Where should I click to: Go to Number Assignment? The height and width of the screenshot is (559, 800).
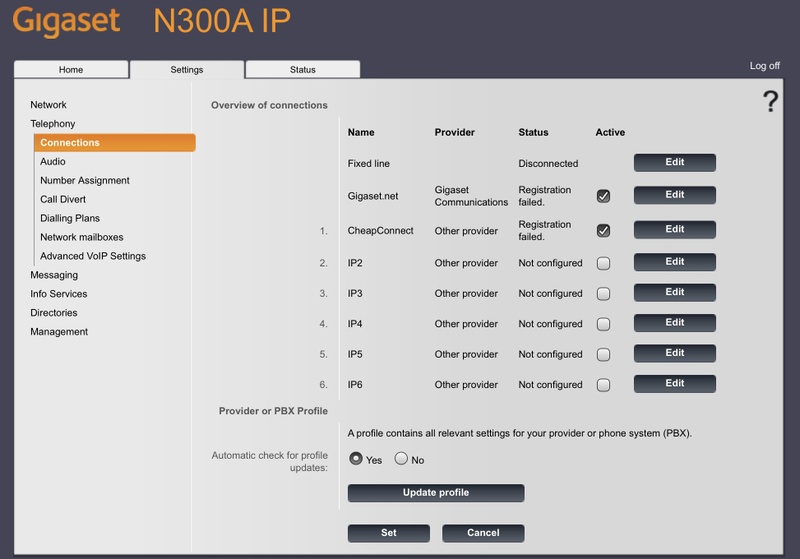(x=85, y=180)
